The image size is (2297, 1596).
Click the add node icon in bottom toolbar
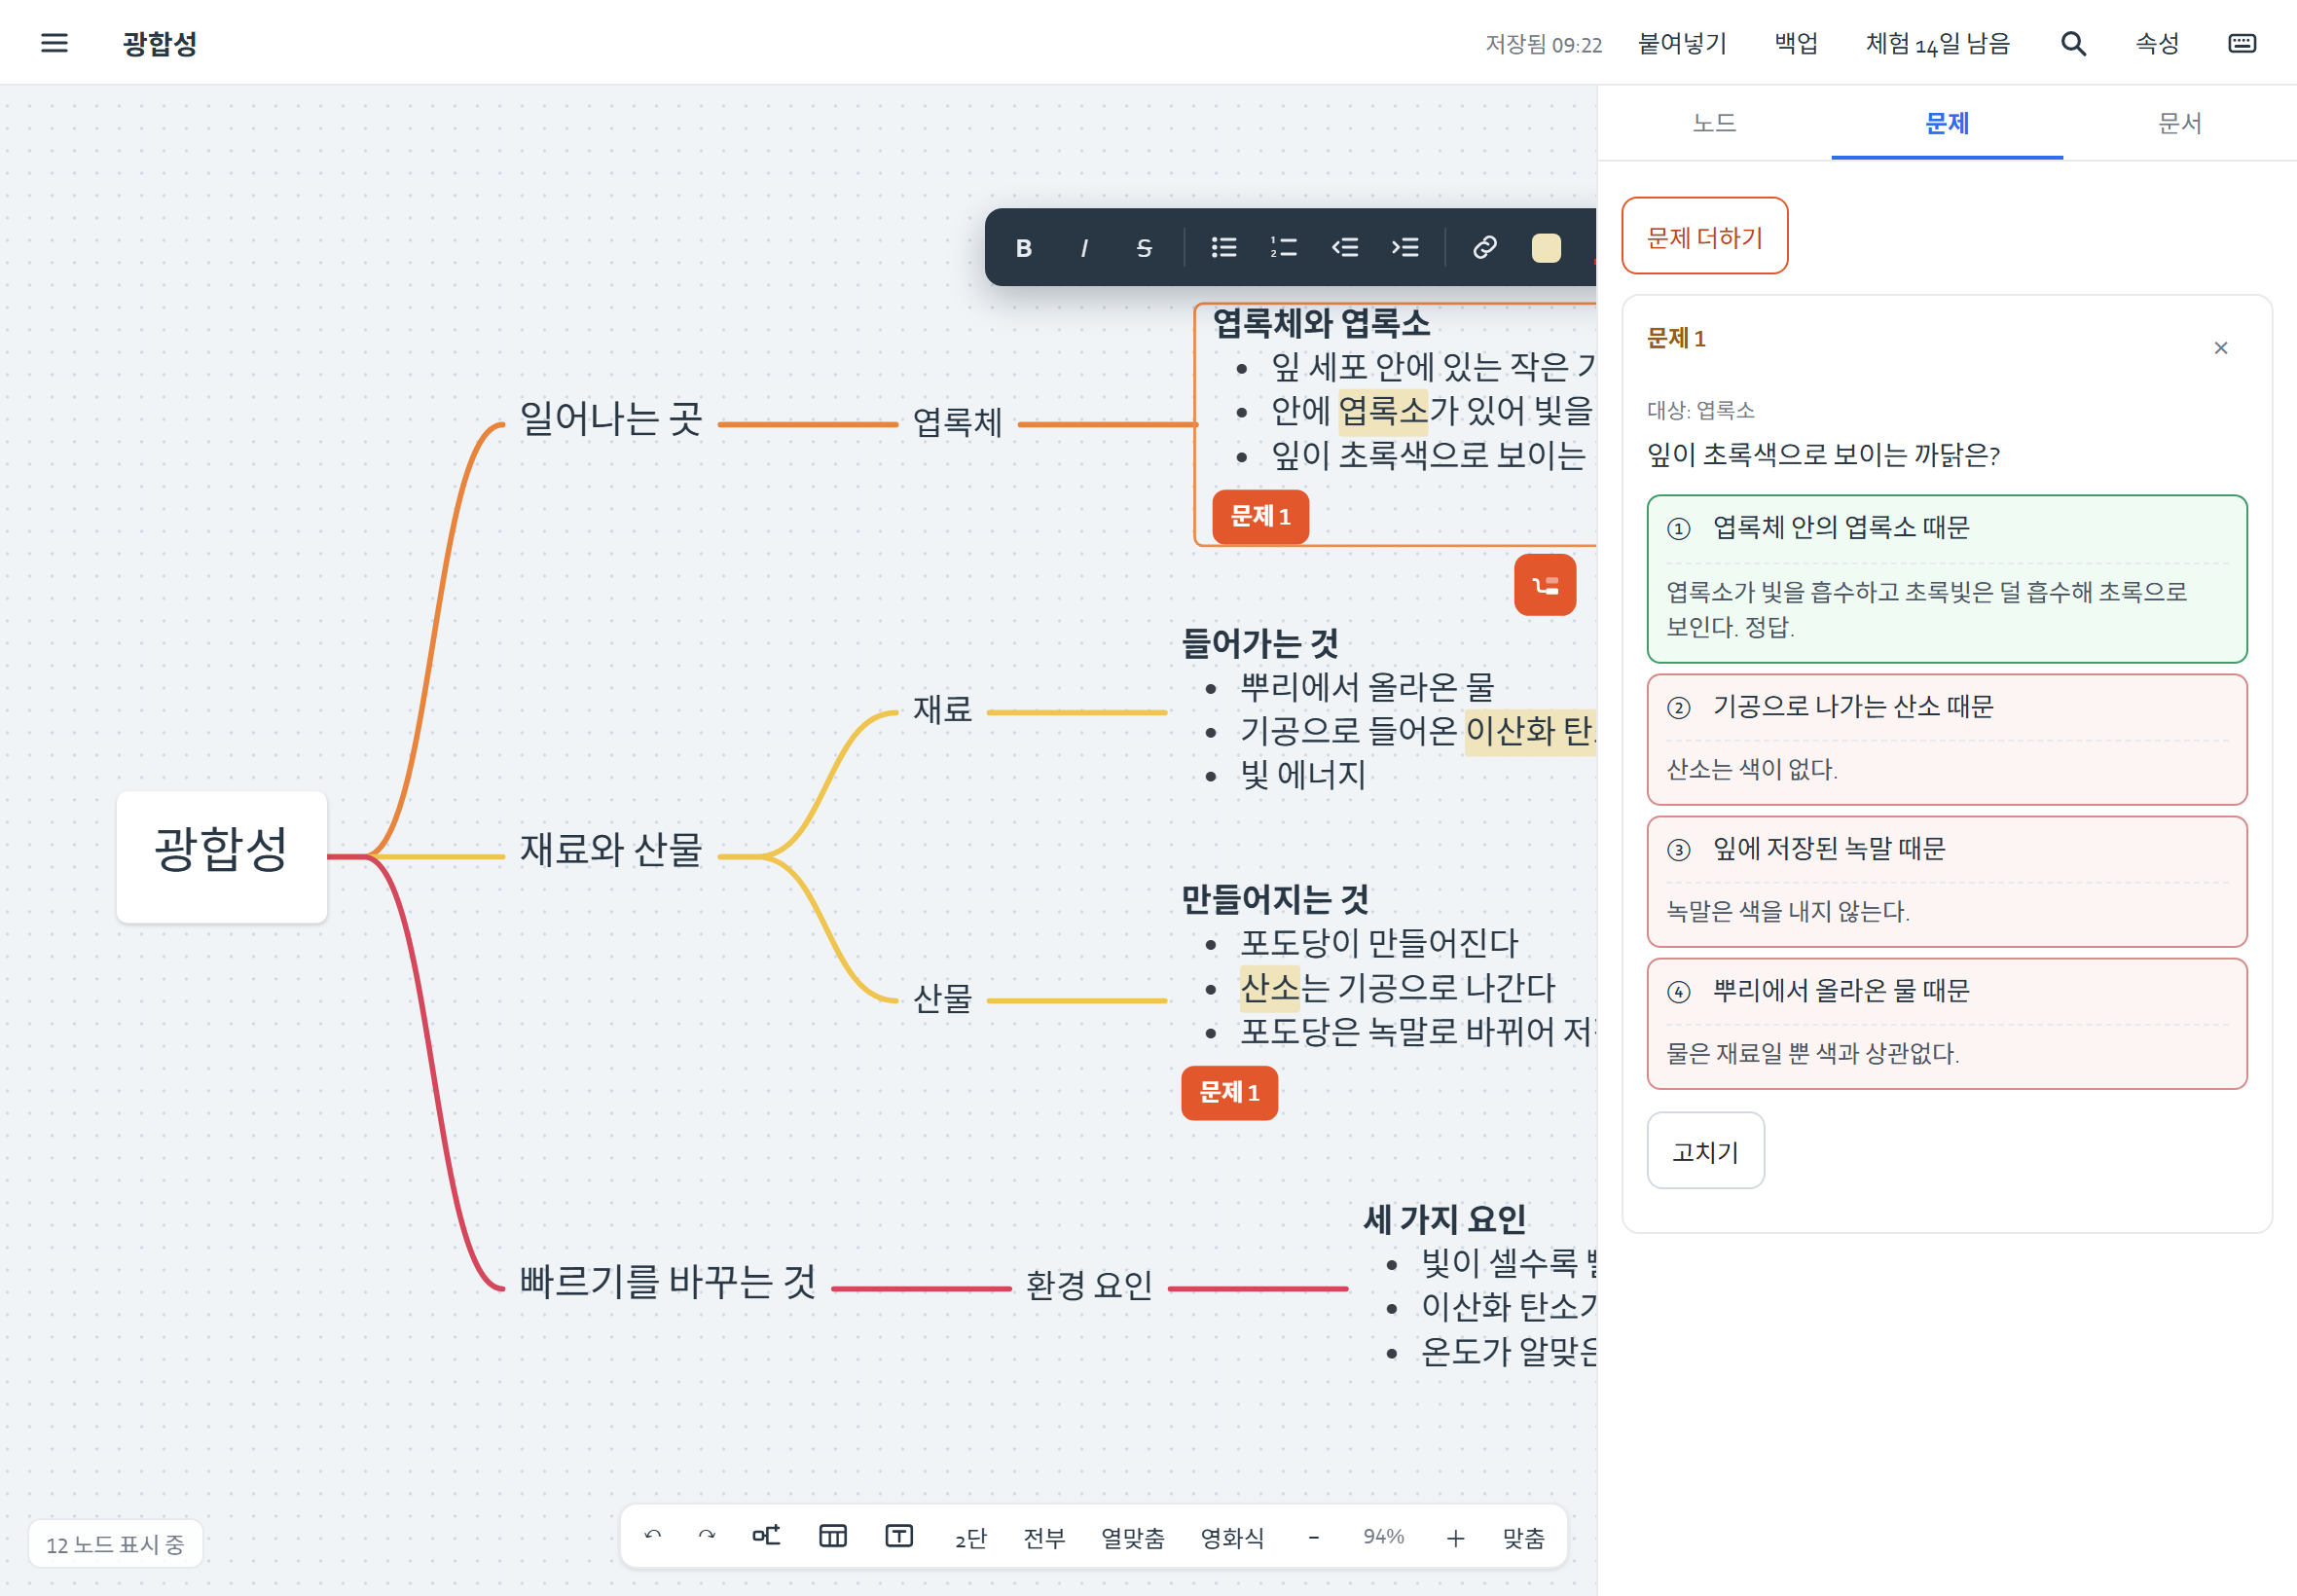click(x=766, y=1536)
